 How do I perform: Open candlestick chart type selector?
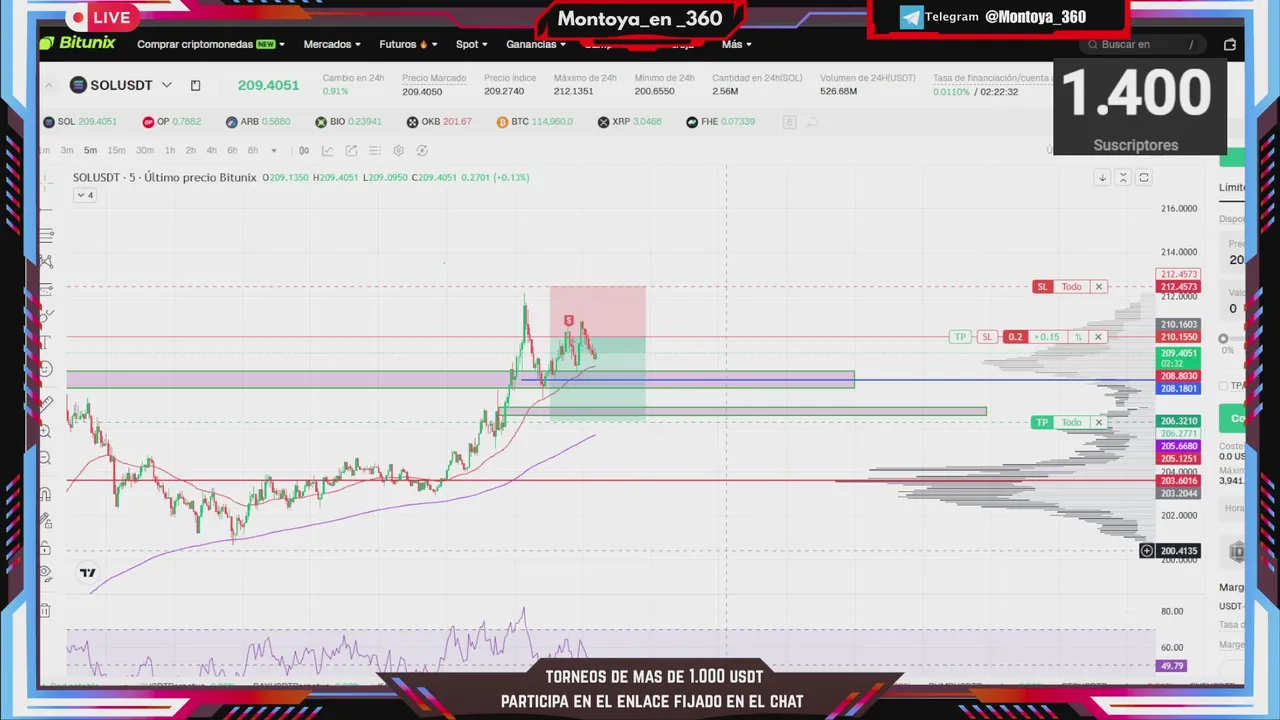[x=304, y=151]
